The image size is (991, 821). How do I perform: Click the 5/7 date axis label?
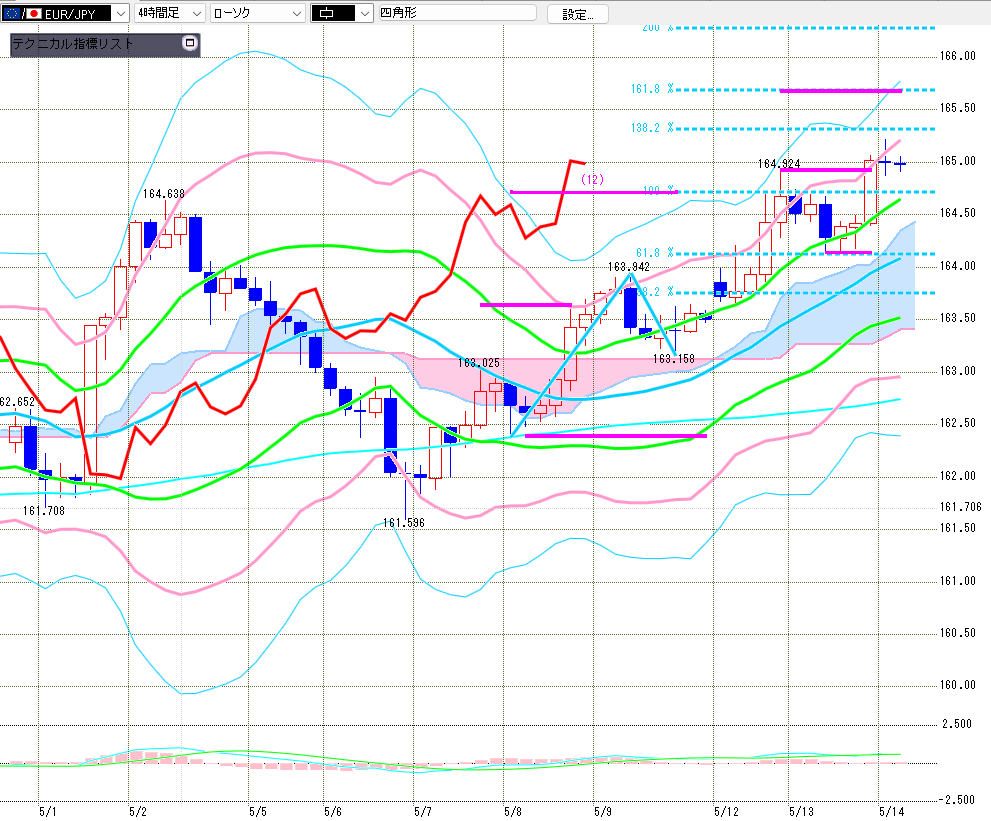(x=423, y=812)
